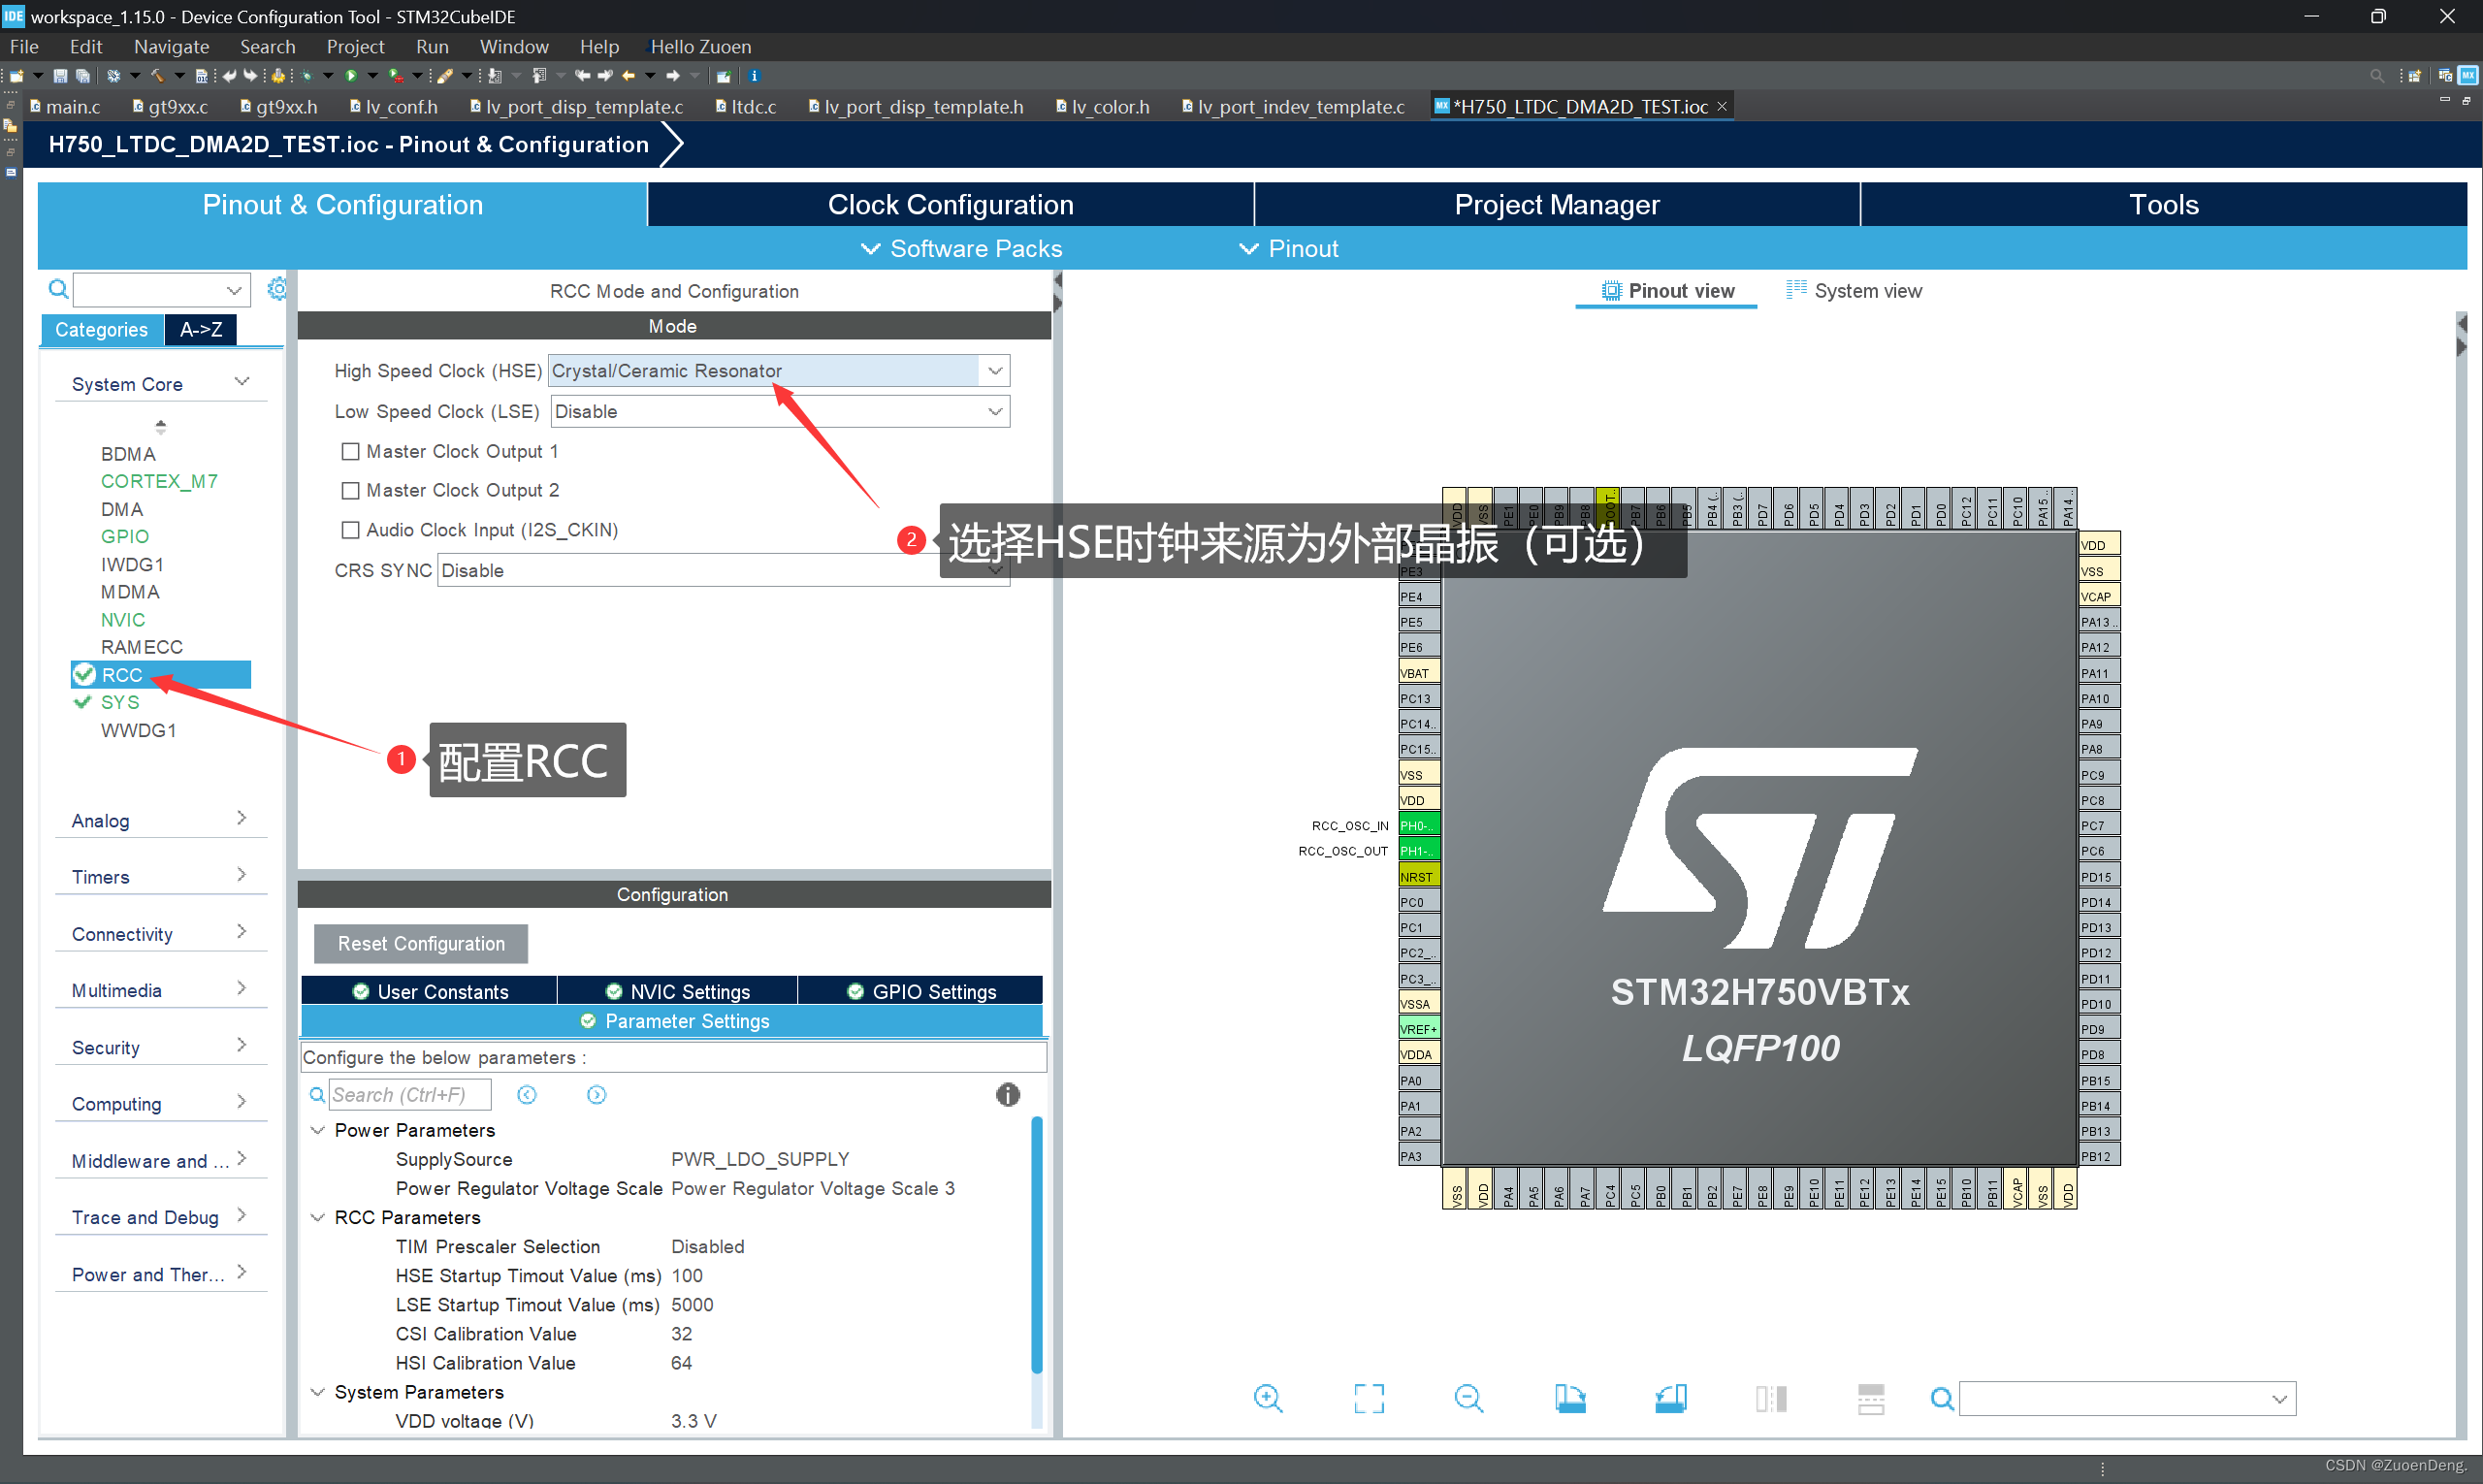Click the yellow back-arrow navigation icon
Viewport: 2483px width, 1484px height.
click(x=629, y=76)
